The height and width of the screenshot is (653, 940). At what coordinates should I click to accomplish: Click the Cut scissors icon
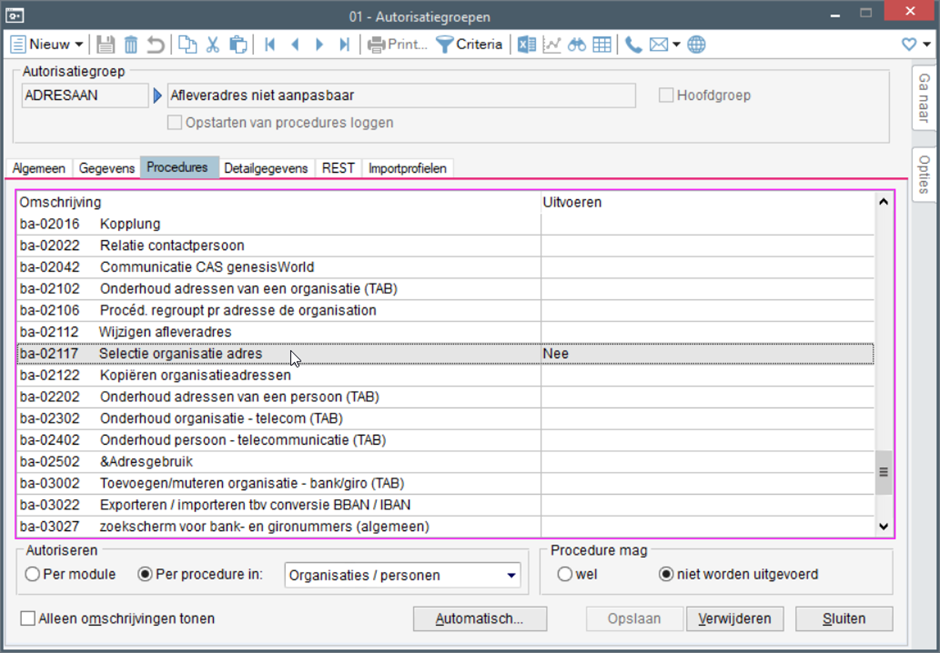213,44
